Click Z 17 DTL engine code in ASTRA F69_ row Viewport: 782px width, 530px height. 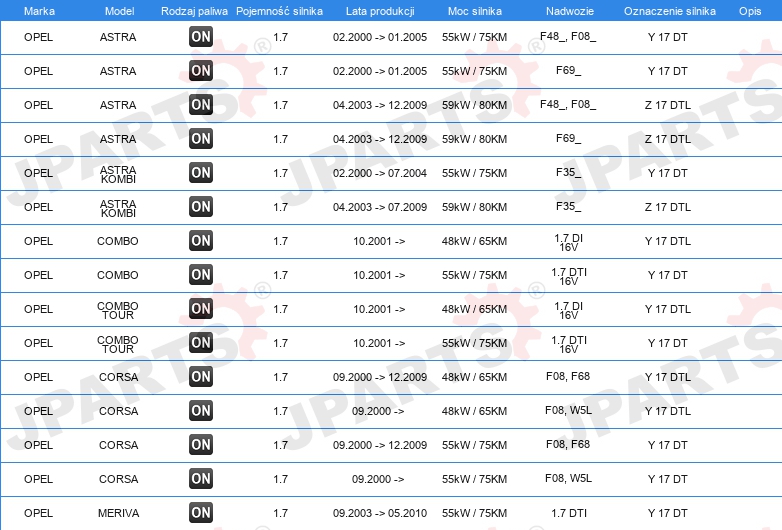(x=668, y=139)
